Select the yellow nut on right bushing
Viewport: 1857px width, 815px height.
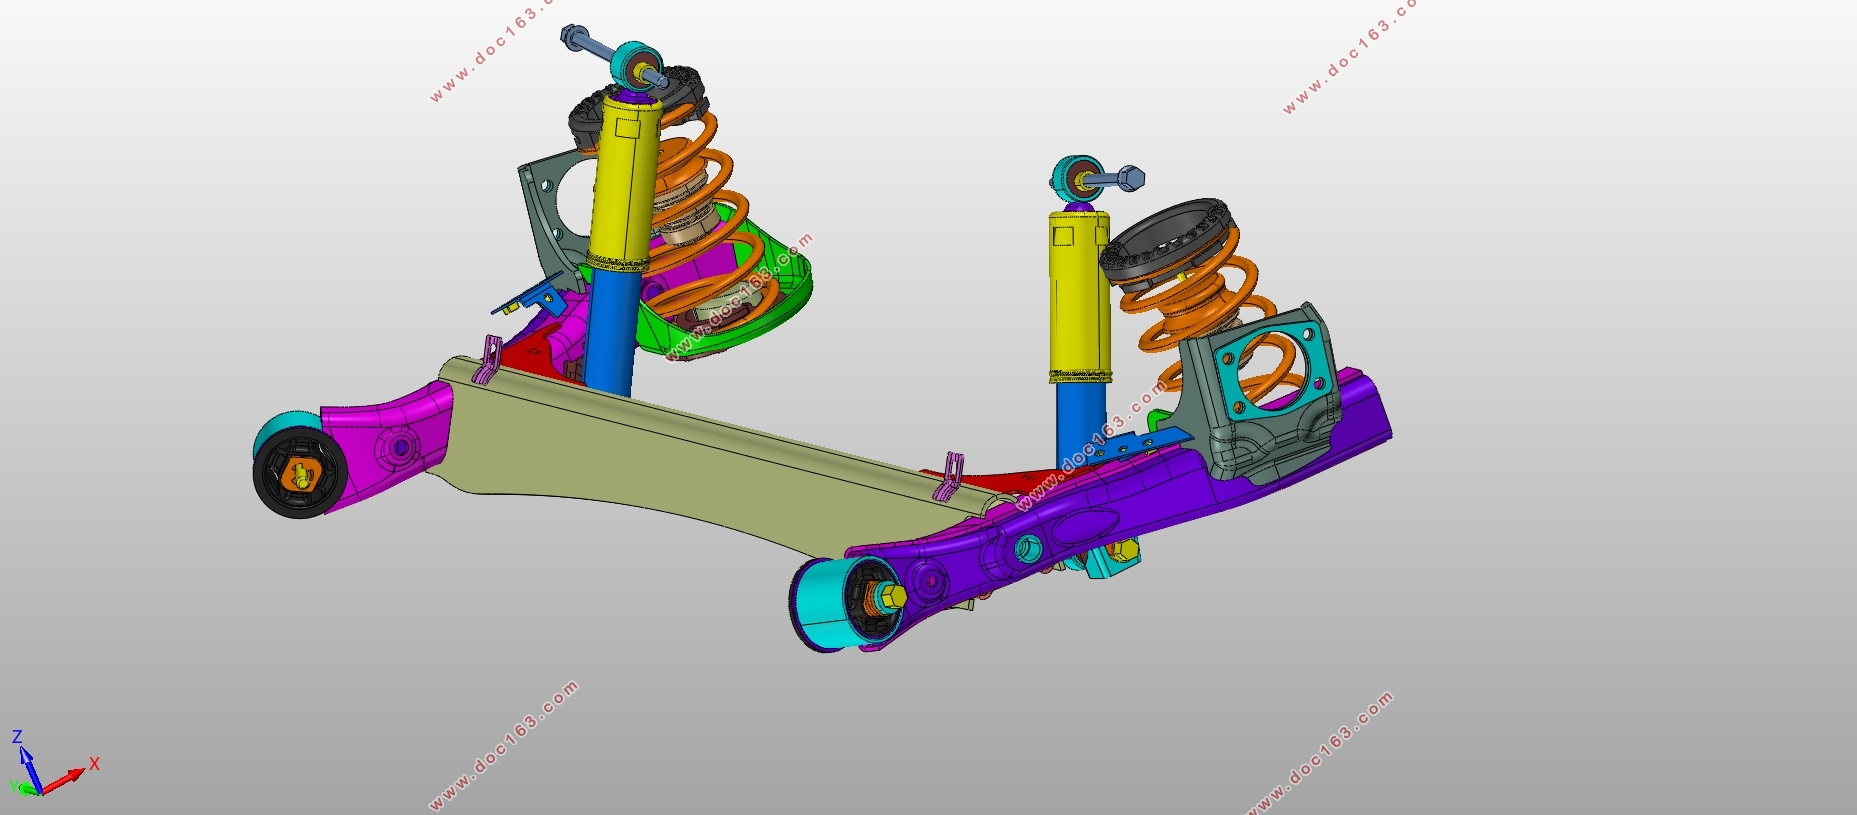[x=895, y=596]
